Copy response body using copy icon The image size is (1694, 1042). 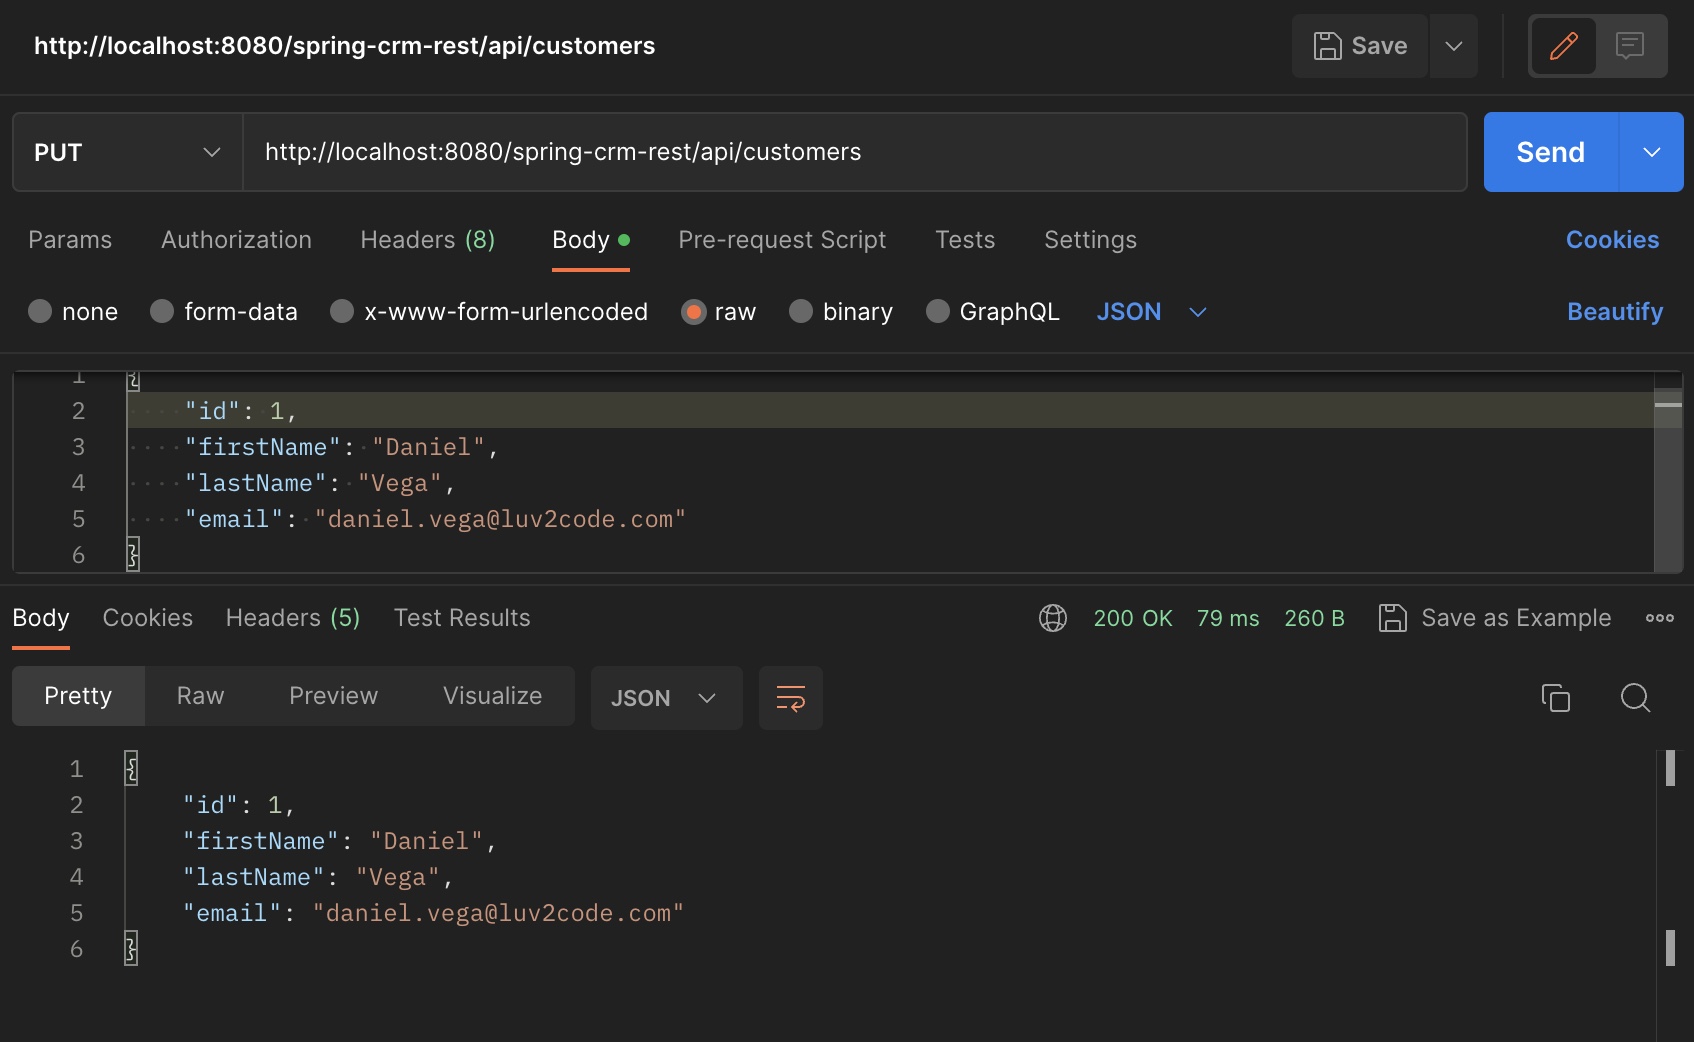click(1556, 698)
